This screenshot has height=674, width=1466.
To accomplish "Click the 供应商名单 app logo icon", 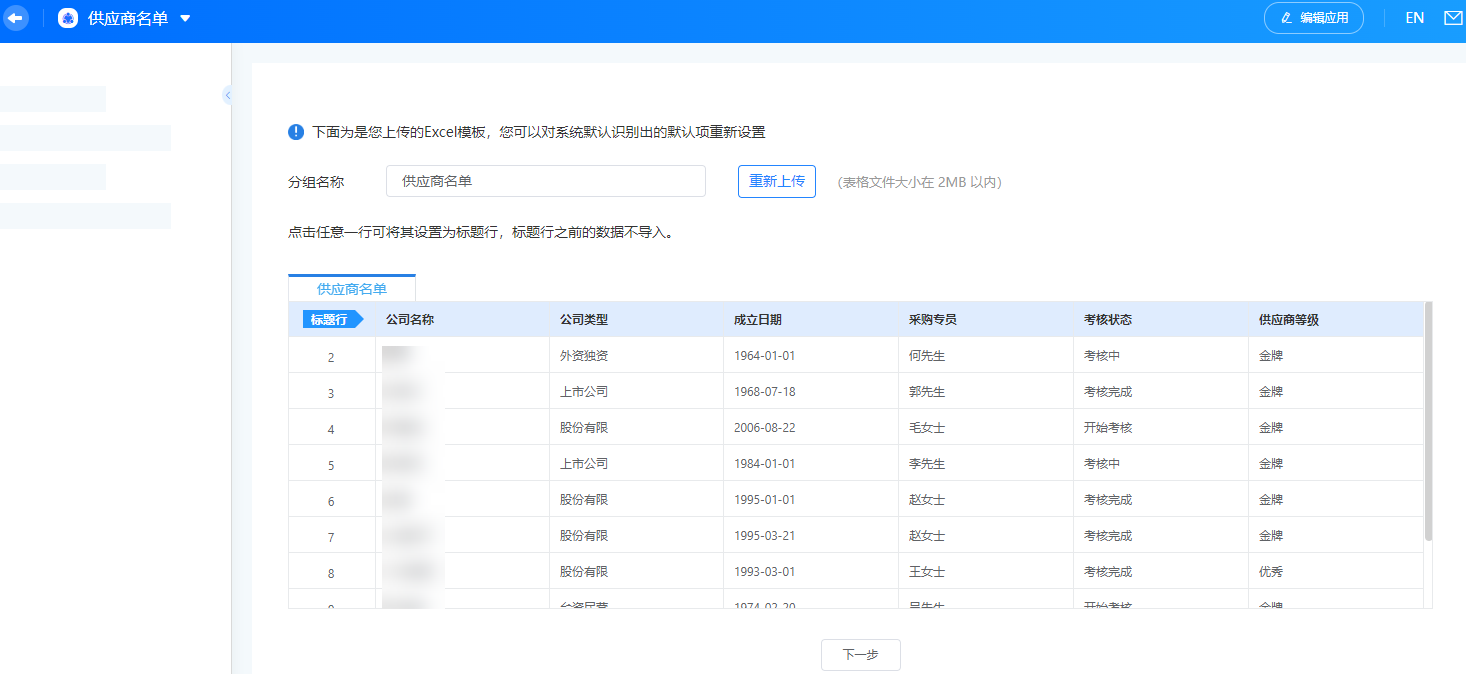I will click(68, 18).
